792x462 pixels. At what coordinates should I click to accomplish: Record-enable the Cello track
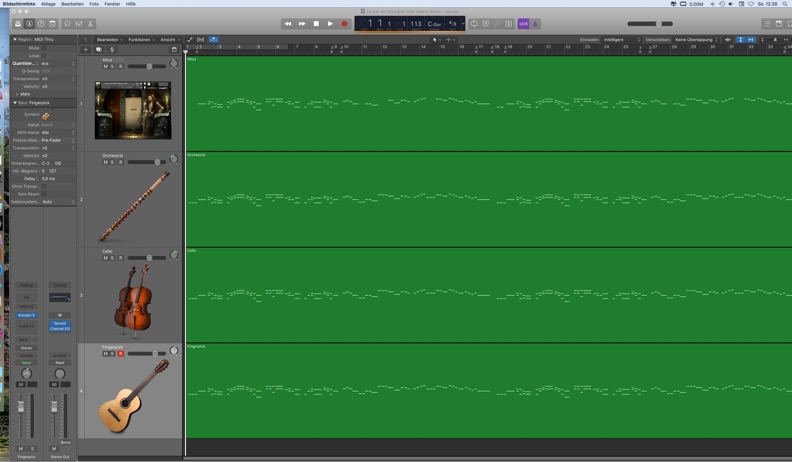tap(120, 258)
